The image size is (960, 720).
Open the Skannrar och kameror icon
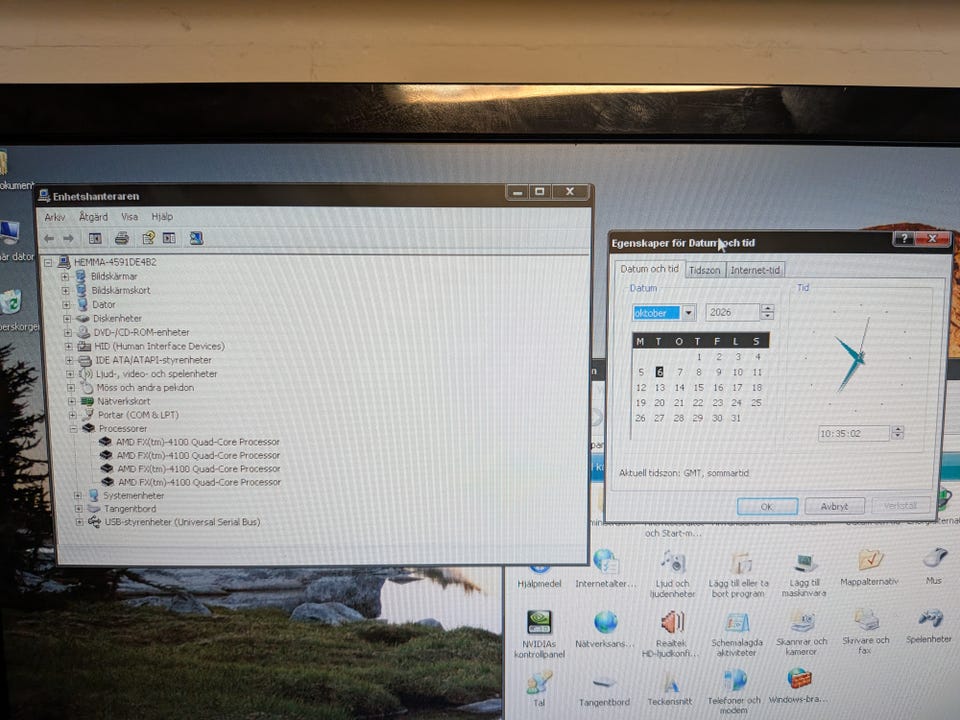tap(801, 633)
